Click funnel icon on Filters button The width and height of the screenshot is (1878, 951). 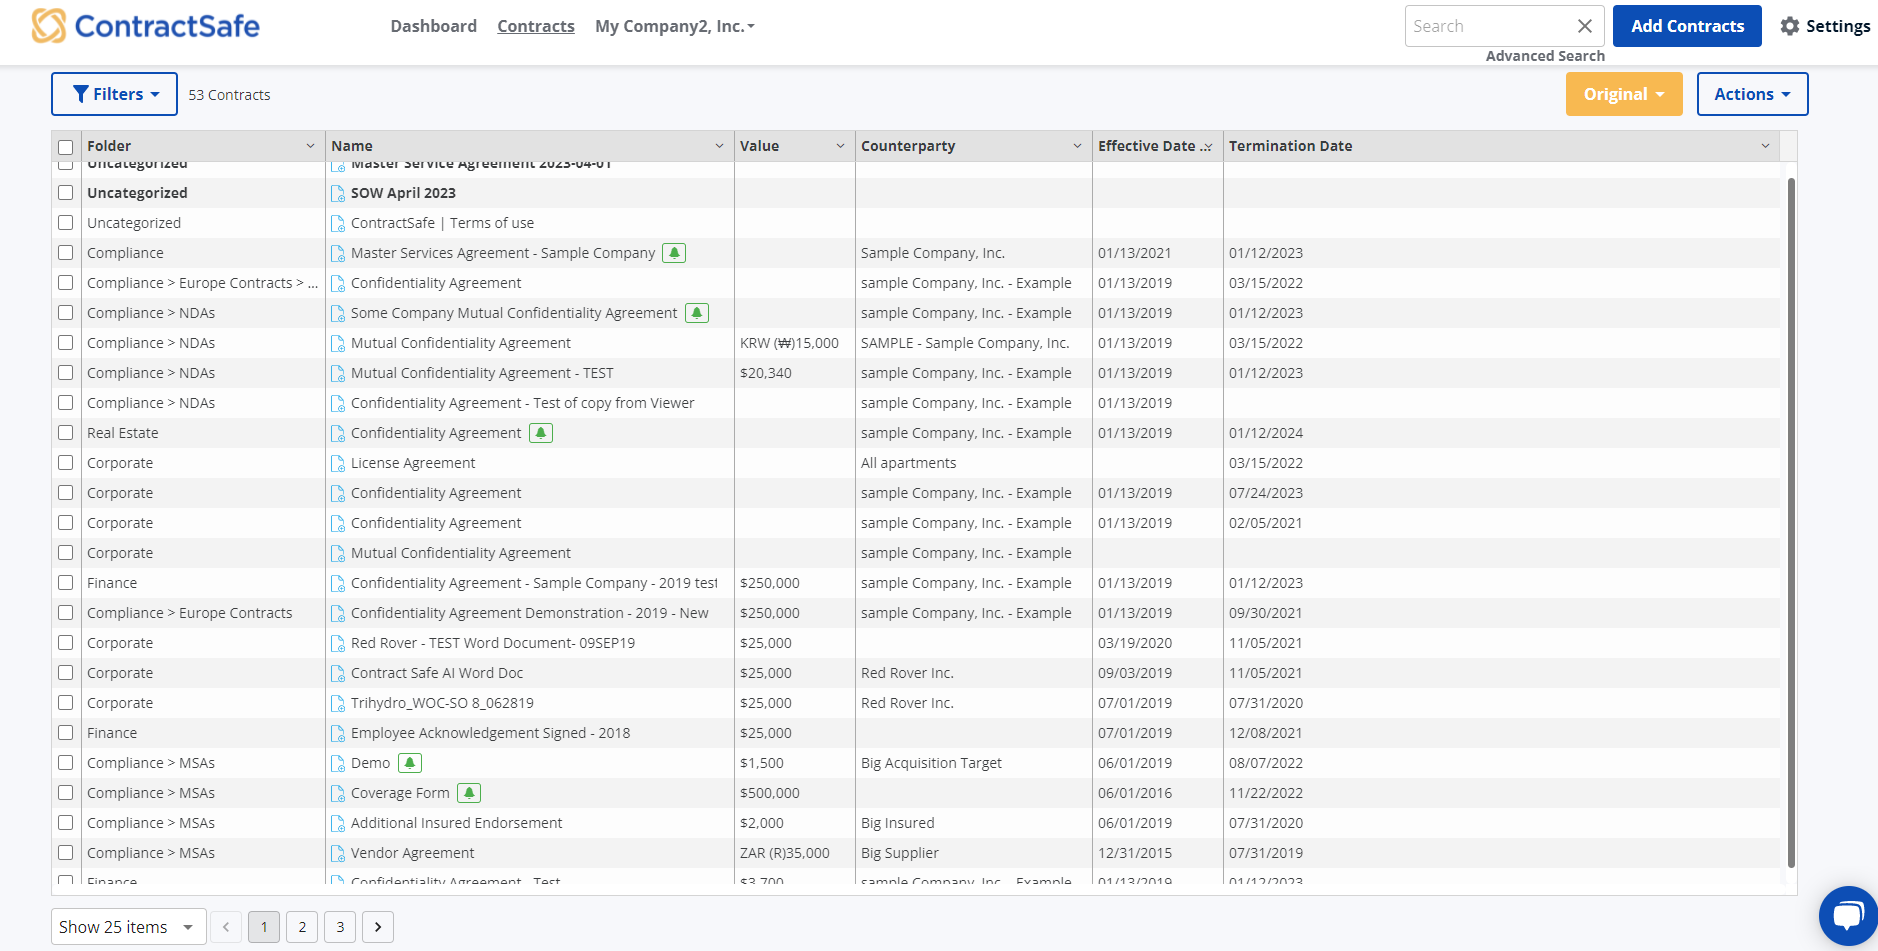(x=81, y=94)
